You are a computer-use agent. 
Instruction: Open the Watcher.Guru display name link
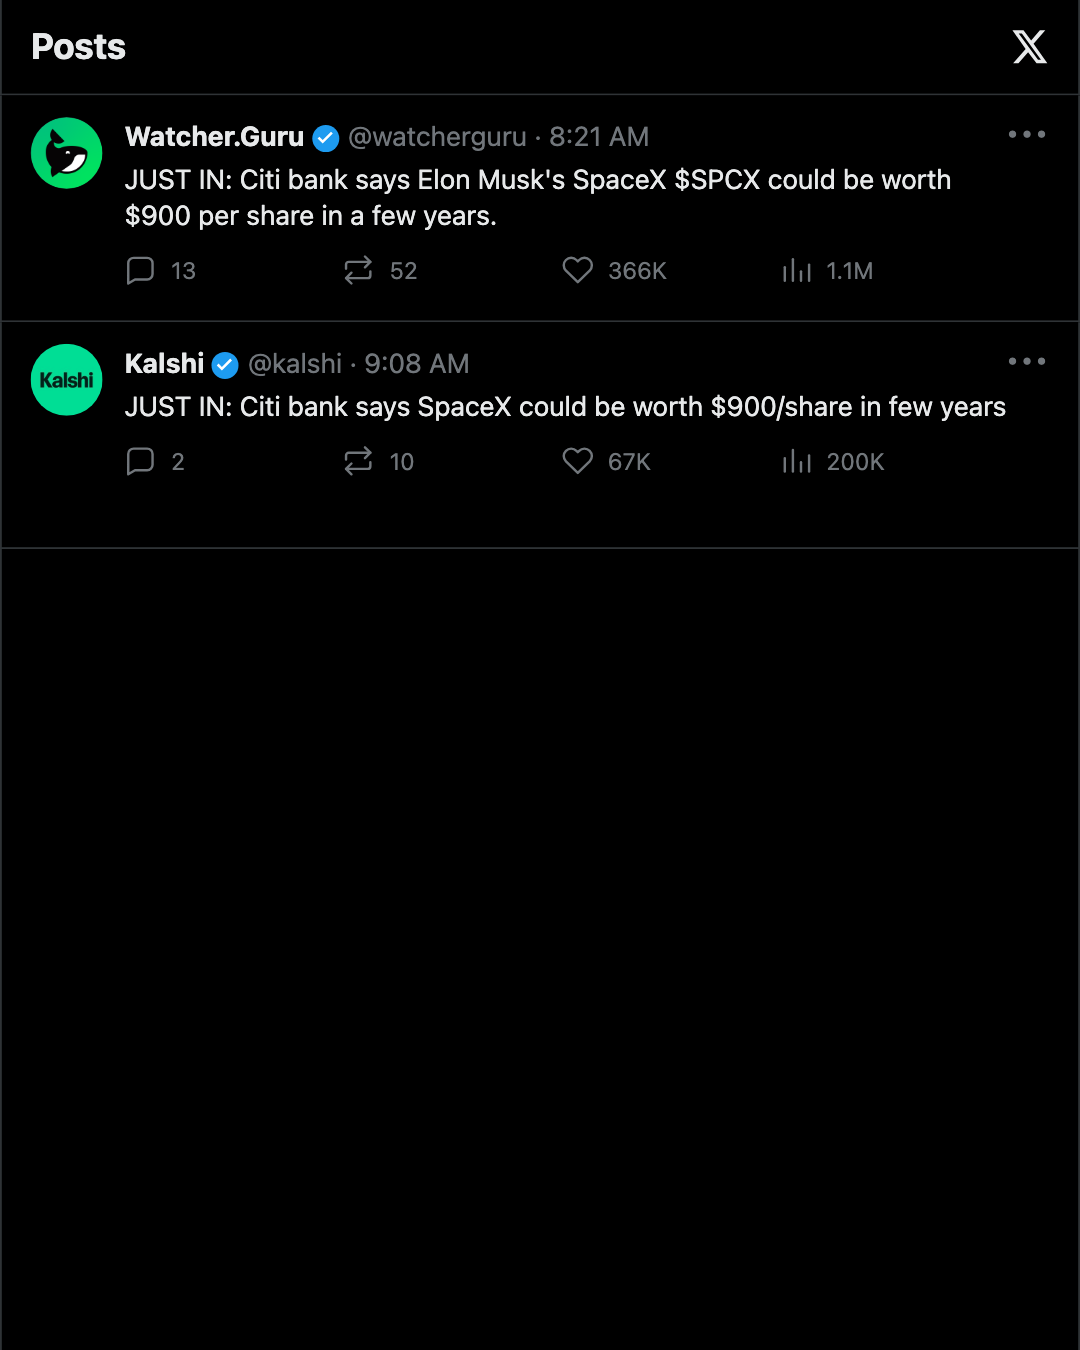point(214,137)
